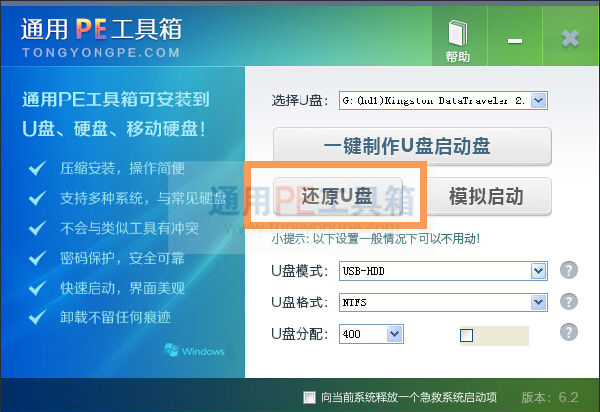Click the 还原U盘 button
This screenshot has width=600, height=412.
(338, 196)
